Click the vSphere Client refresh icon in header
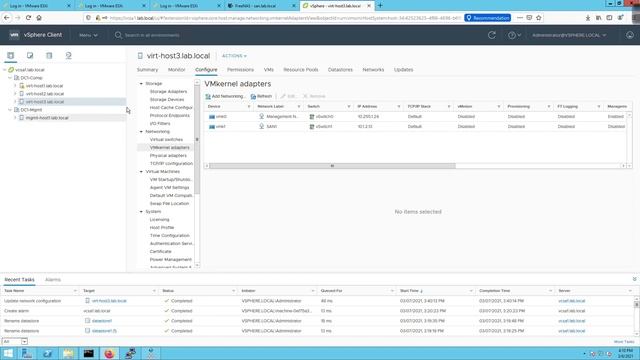 492,35
